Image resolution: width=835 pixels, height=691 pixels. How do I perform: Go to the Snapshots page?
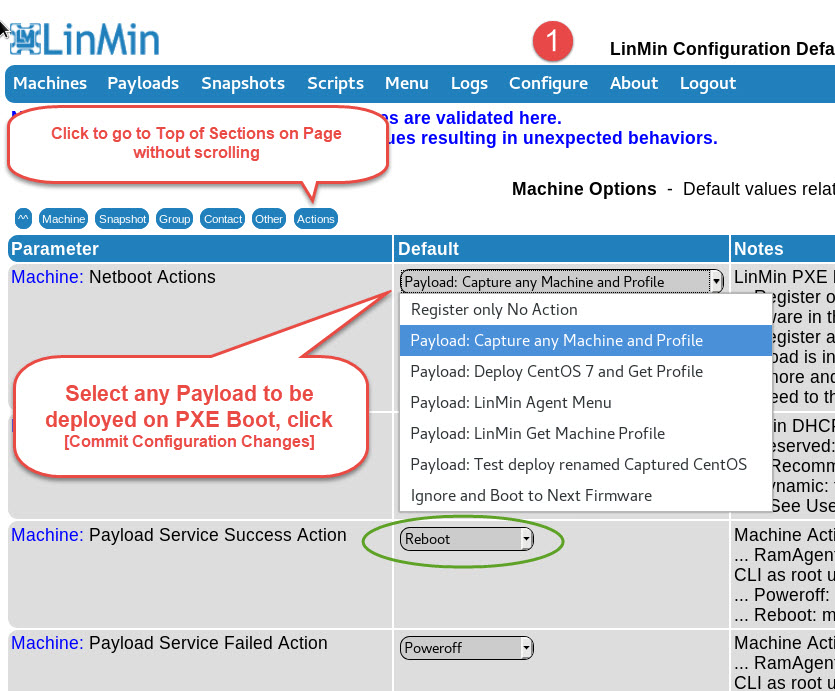(x=243, y=83)
